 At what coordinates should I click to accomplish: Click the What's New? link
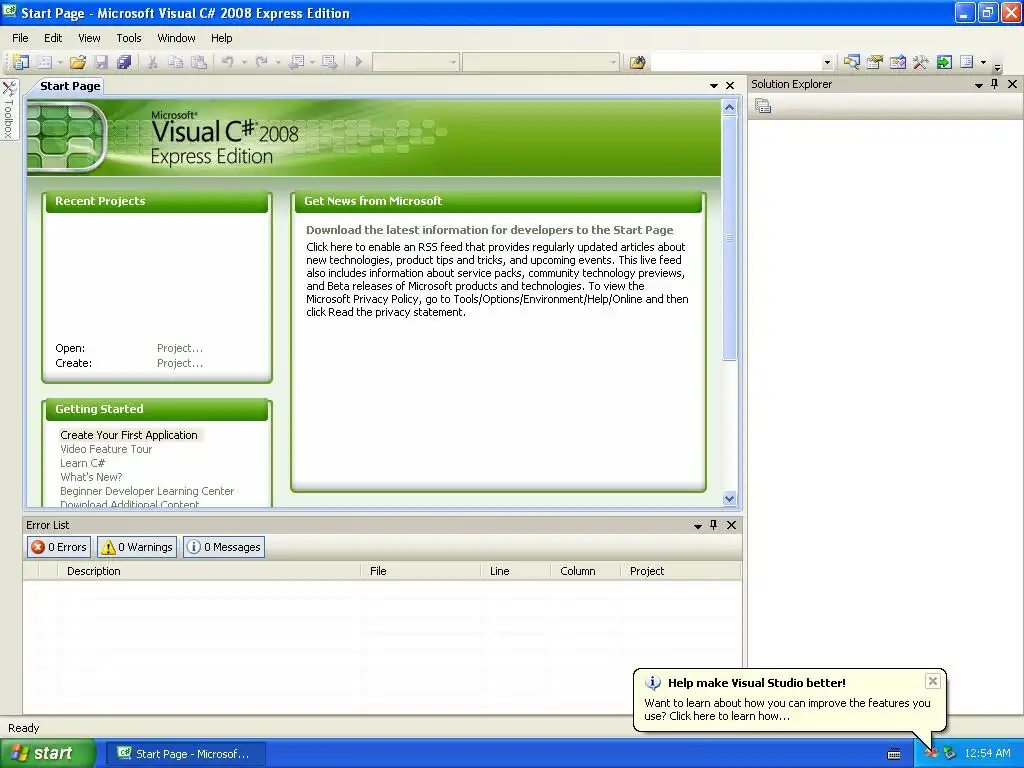click(x=91, y=477)
